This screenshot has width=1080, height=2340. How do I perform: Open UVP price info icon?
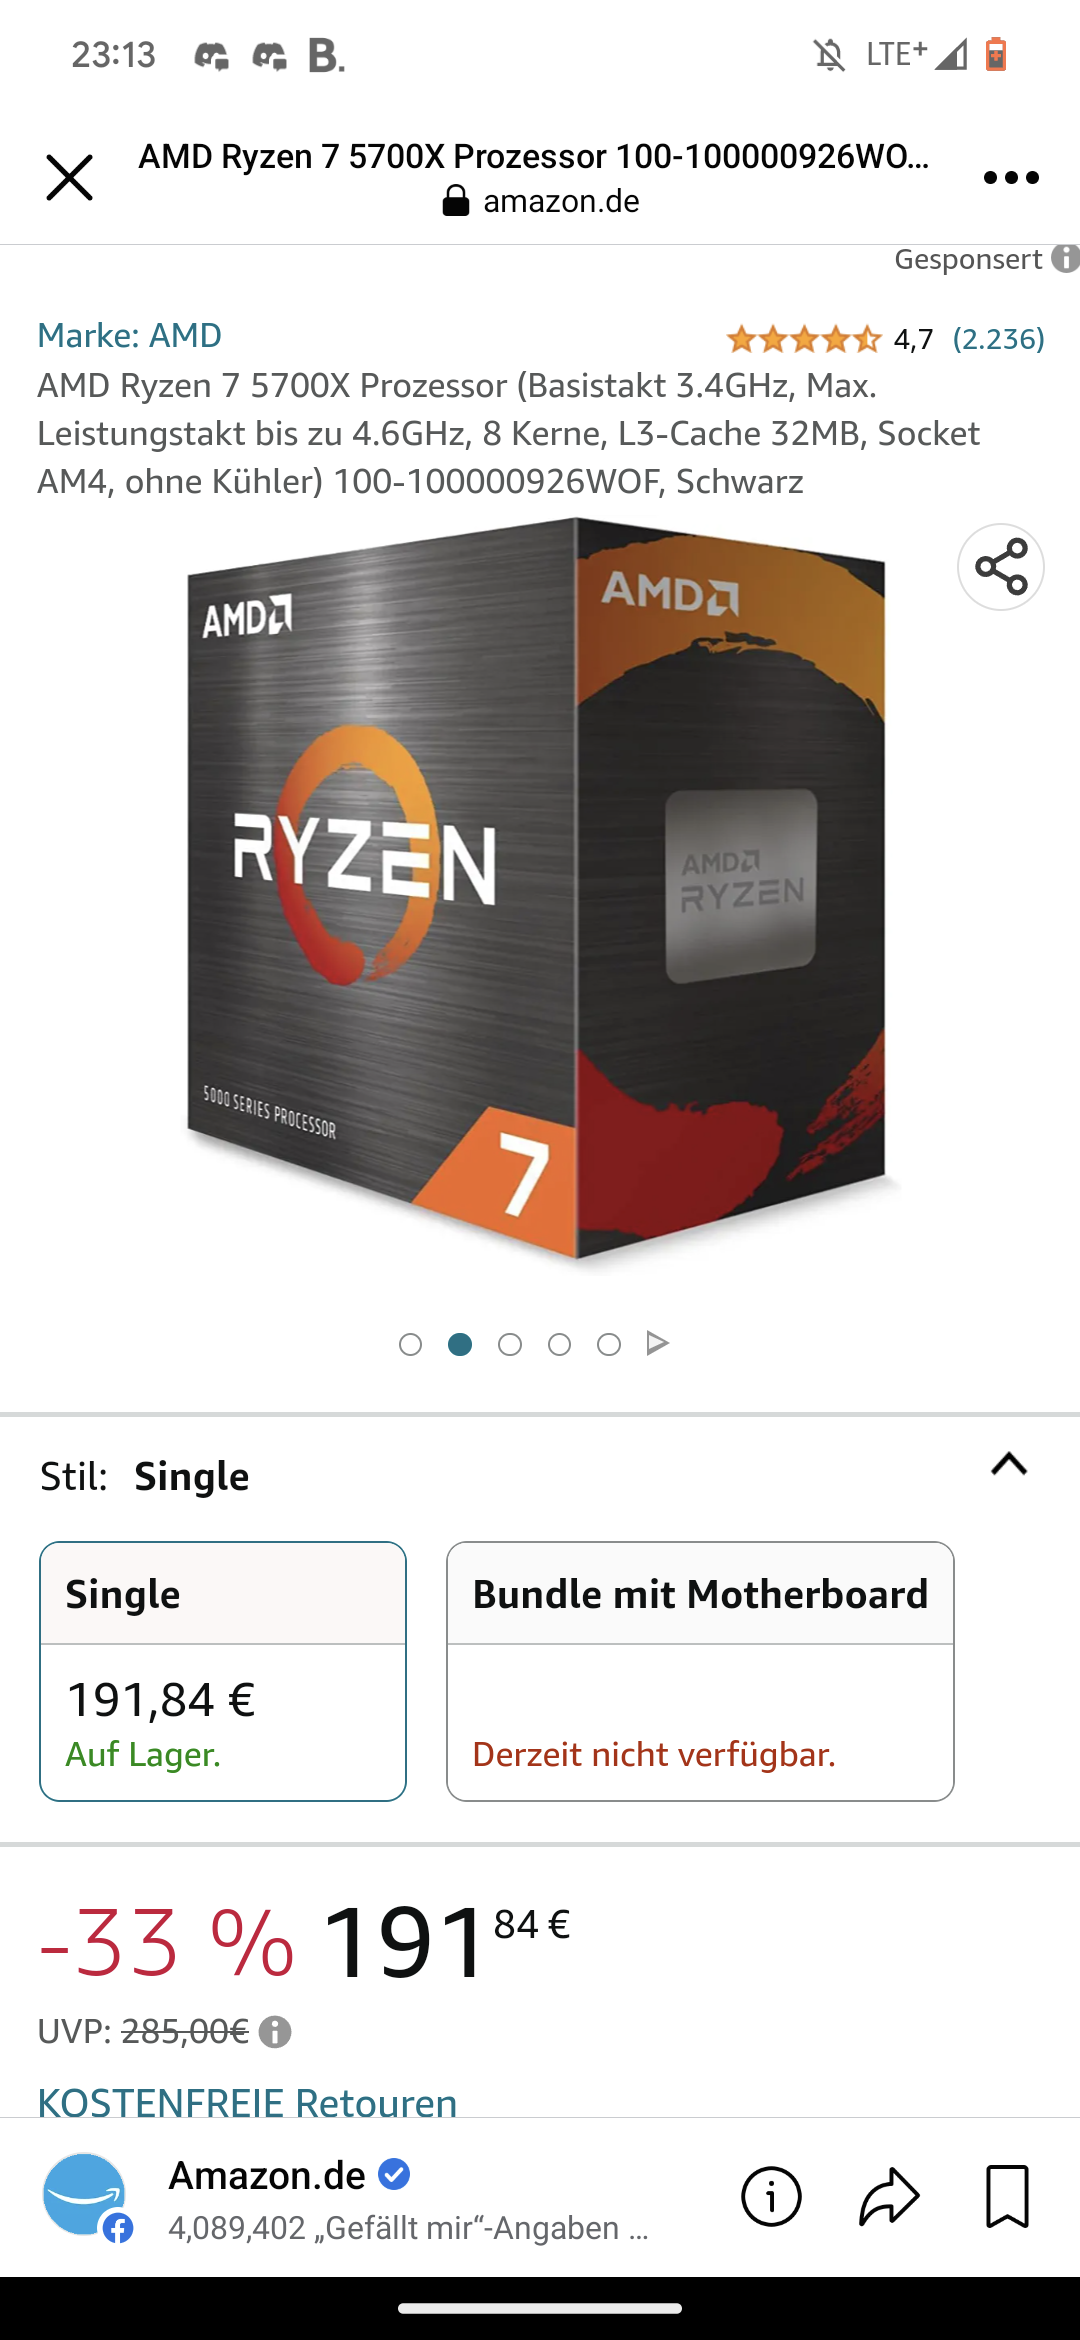click(x=275, y=2032)
